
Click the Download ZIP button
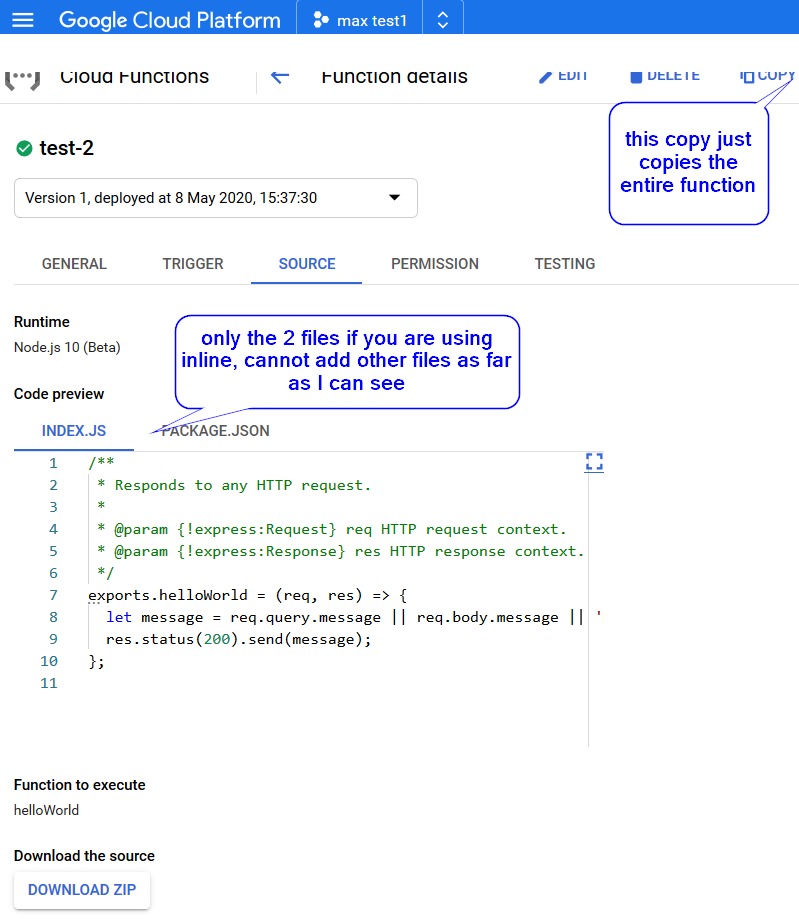point(82,890)
